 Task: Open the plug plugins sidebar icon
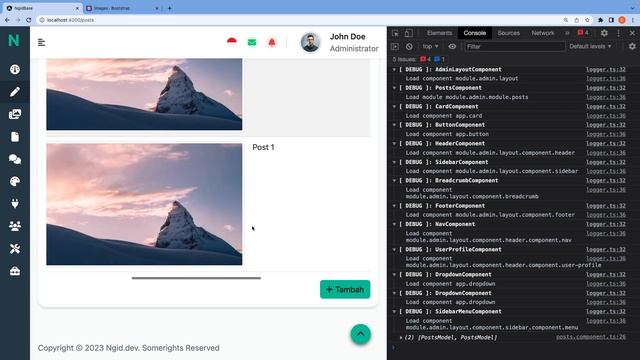[x=15, y=204]
